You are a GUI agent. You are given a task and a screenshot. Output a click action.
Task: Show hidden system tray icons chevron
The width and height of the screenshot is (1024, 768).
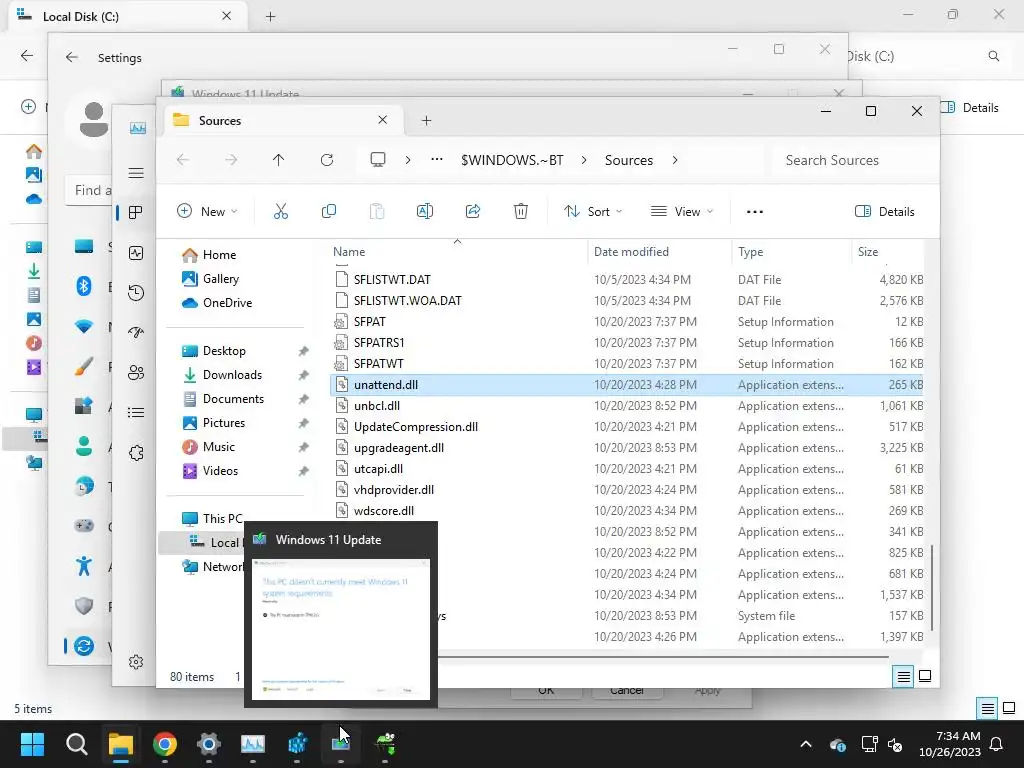pyautogui.click(x=806, y=744)
